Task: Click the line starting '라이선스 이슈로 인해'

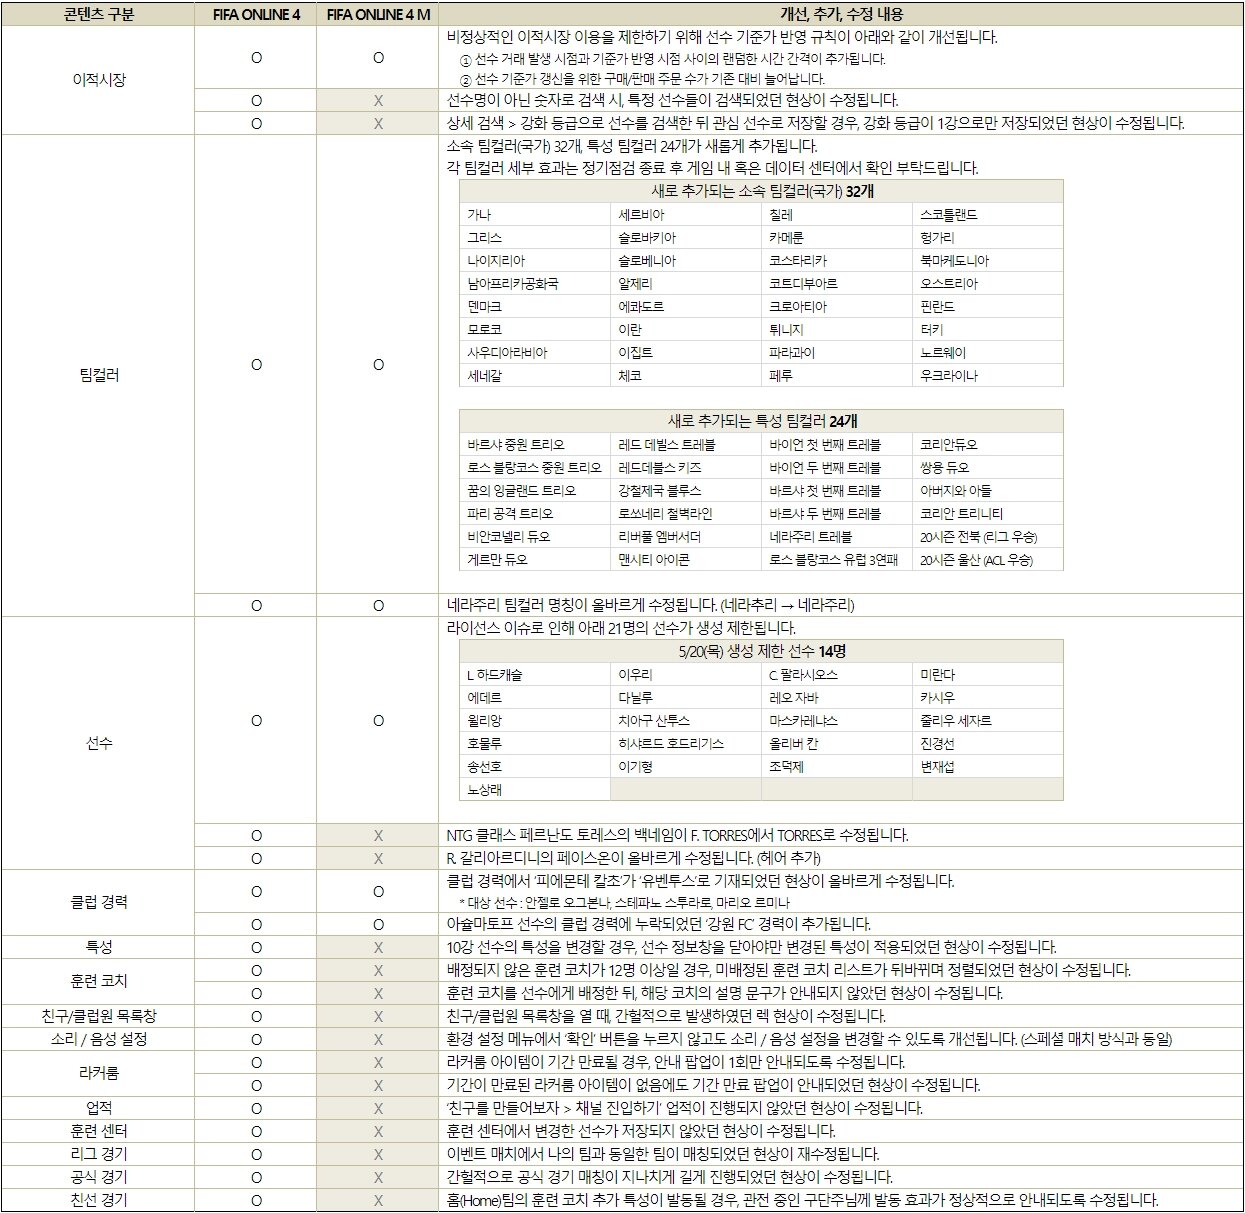Action: coord(621,628)
